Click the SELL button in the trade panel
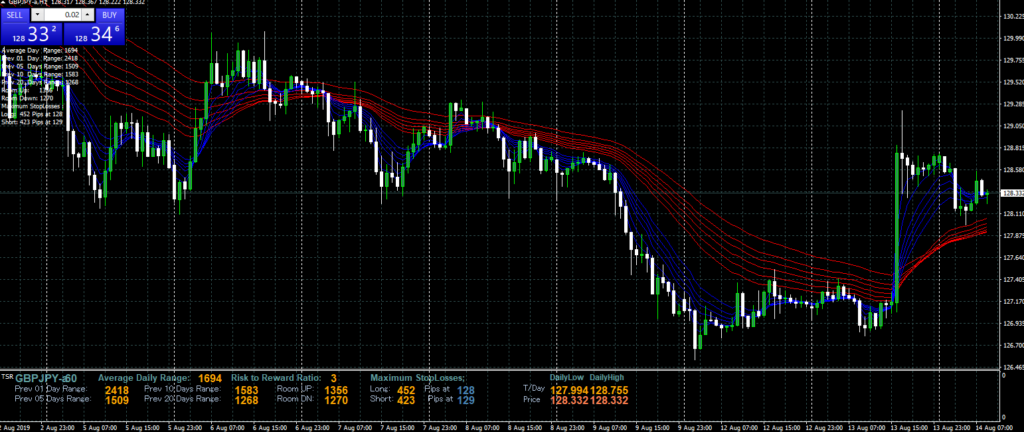Viewport: 1024px width, 432px height. (x=15, y=16)
